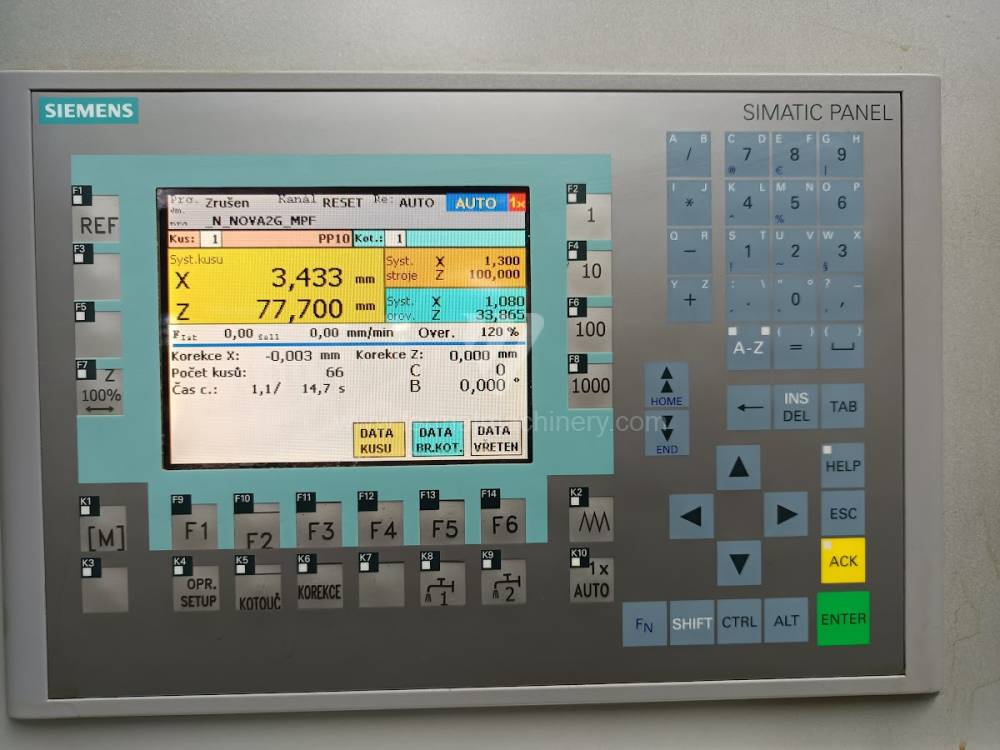Open DATA VŘETEN softkey on screen

click(x=496, y=439)
